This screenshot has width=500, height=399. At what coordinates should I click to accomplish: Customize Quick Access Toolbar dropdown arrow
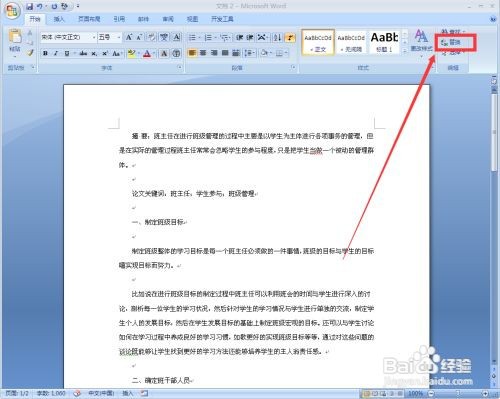tap(78, 6)
